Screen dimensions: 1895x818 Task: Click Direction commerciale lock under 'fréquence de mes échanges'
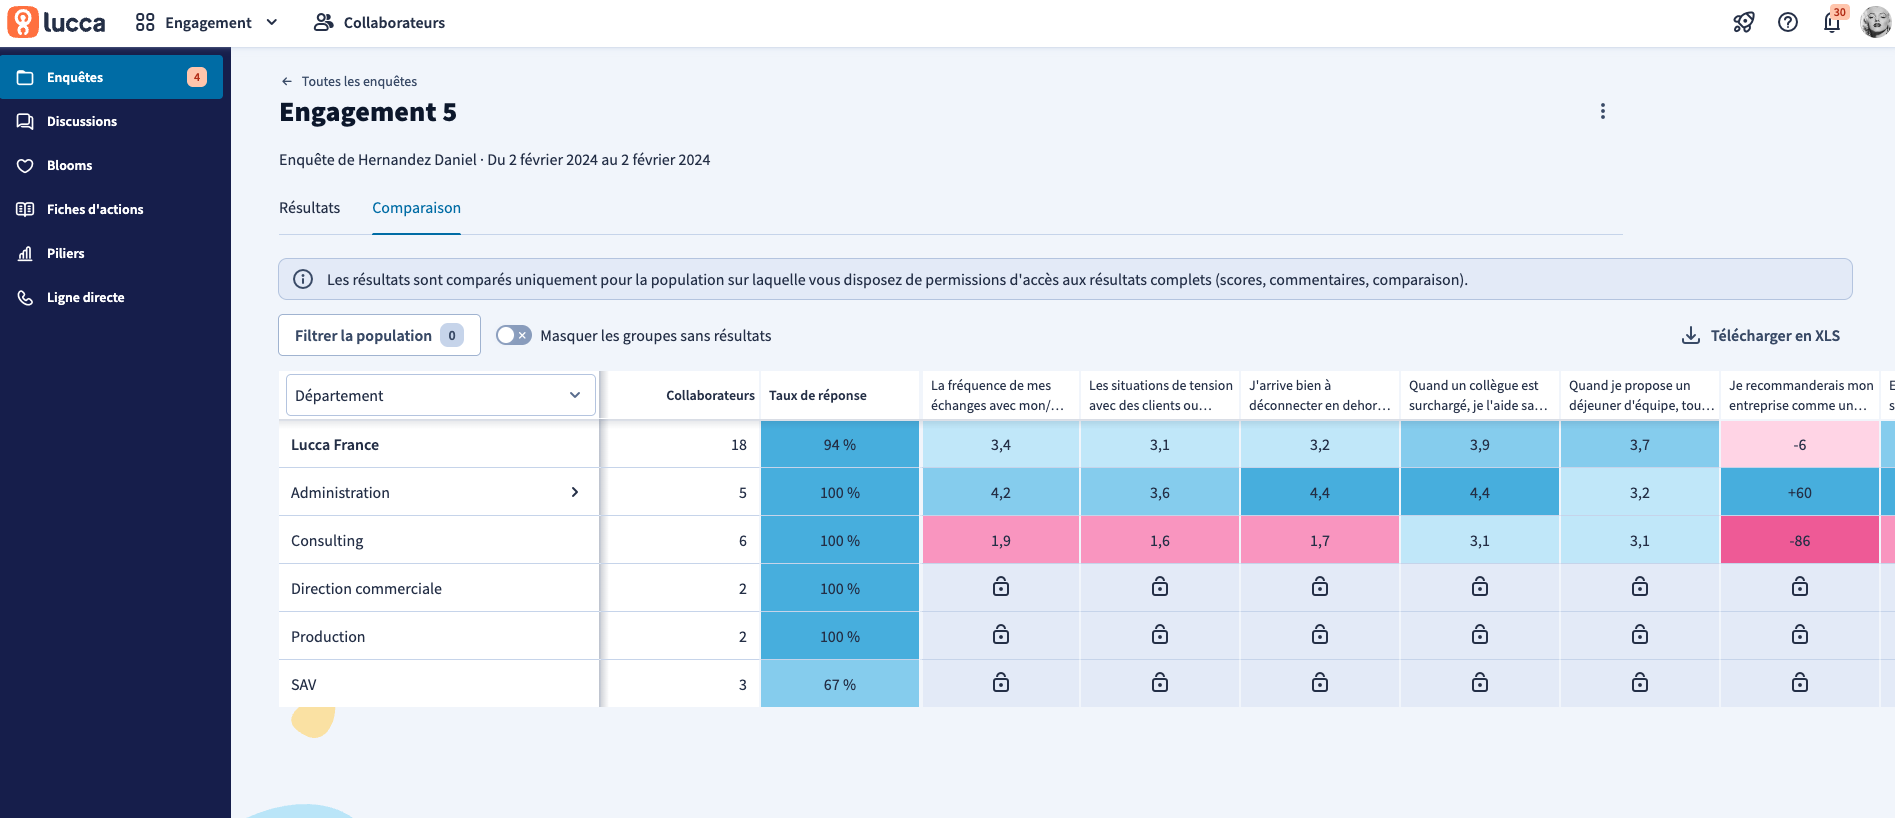[1000, 587]
